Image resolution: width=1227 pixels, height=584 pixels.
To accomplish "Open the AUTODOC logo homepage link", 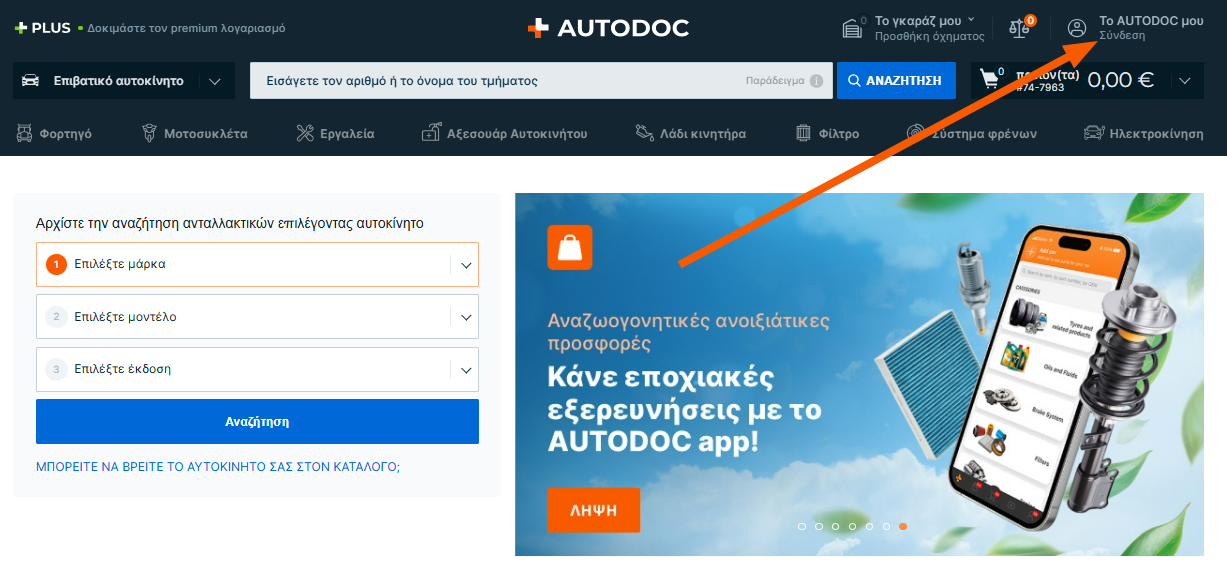I will (608, 28).
